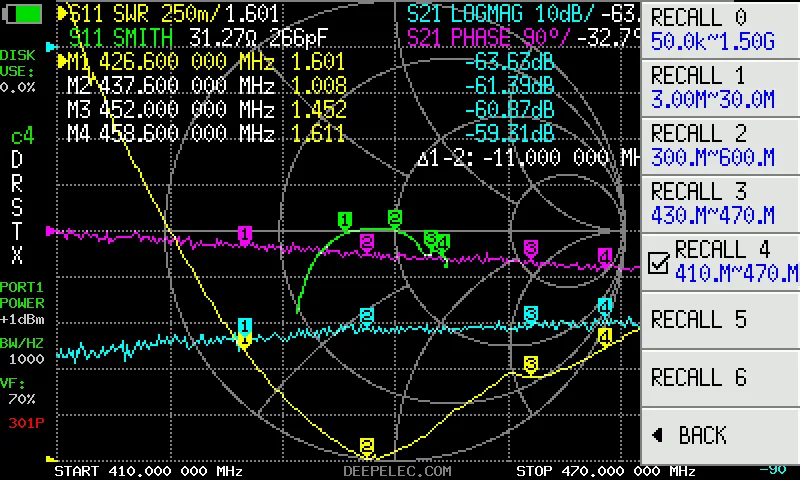Tap the START 410.000 000 MHz frequency
The height and width of the screenshot is (480, 800).
pyautogui.click(x=148, y=471)
